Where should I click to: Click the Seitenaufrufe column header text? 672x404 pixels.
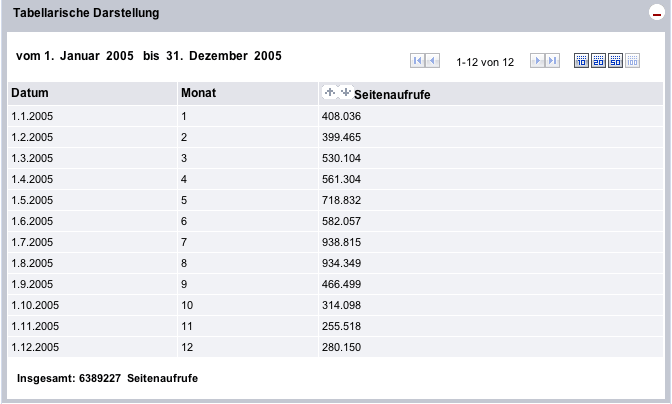pos(399,95)
